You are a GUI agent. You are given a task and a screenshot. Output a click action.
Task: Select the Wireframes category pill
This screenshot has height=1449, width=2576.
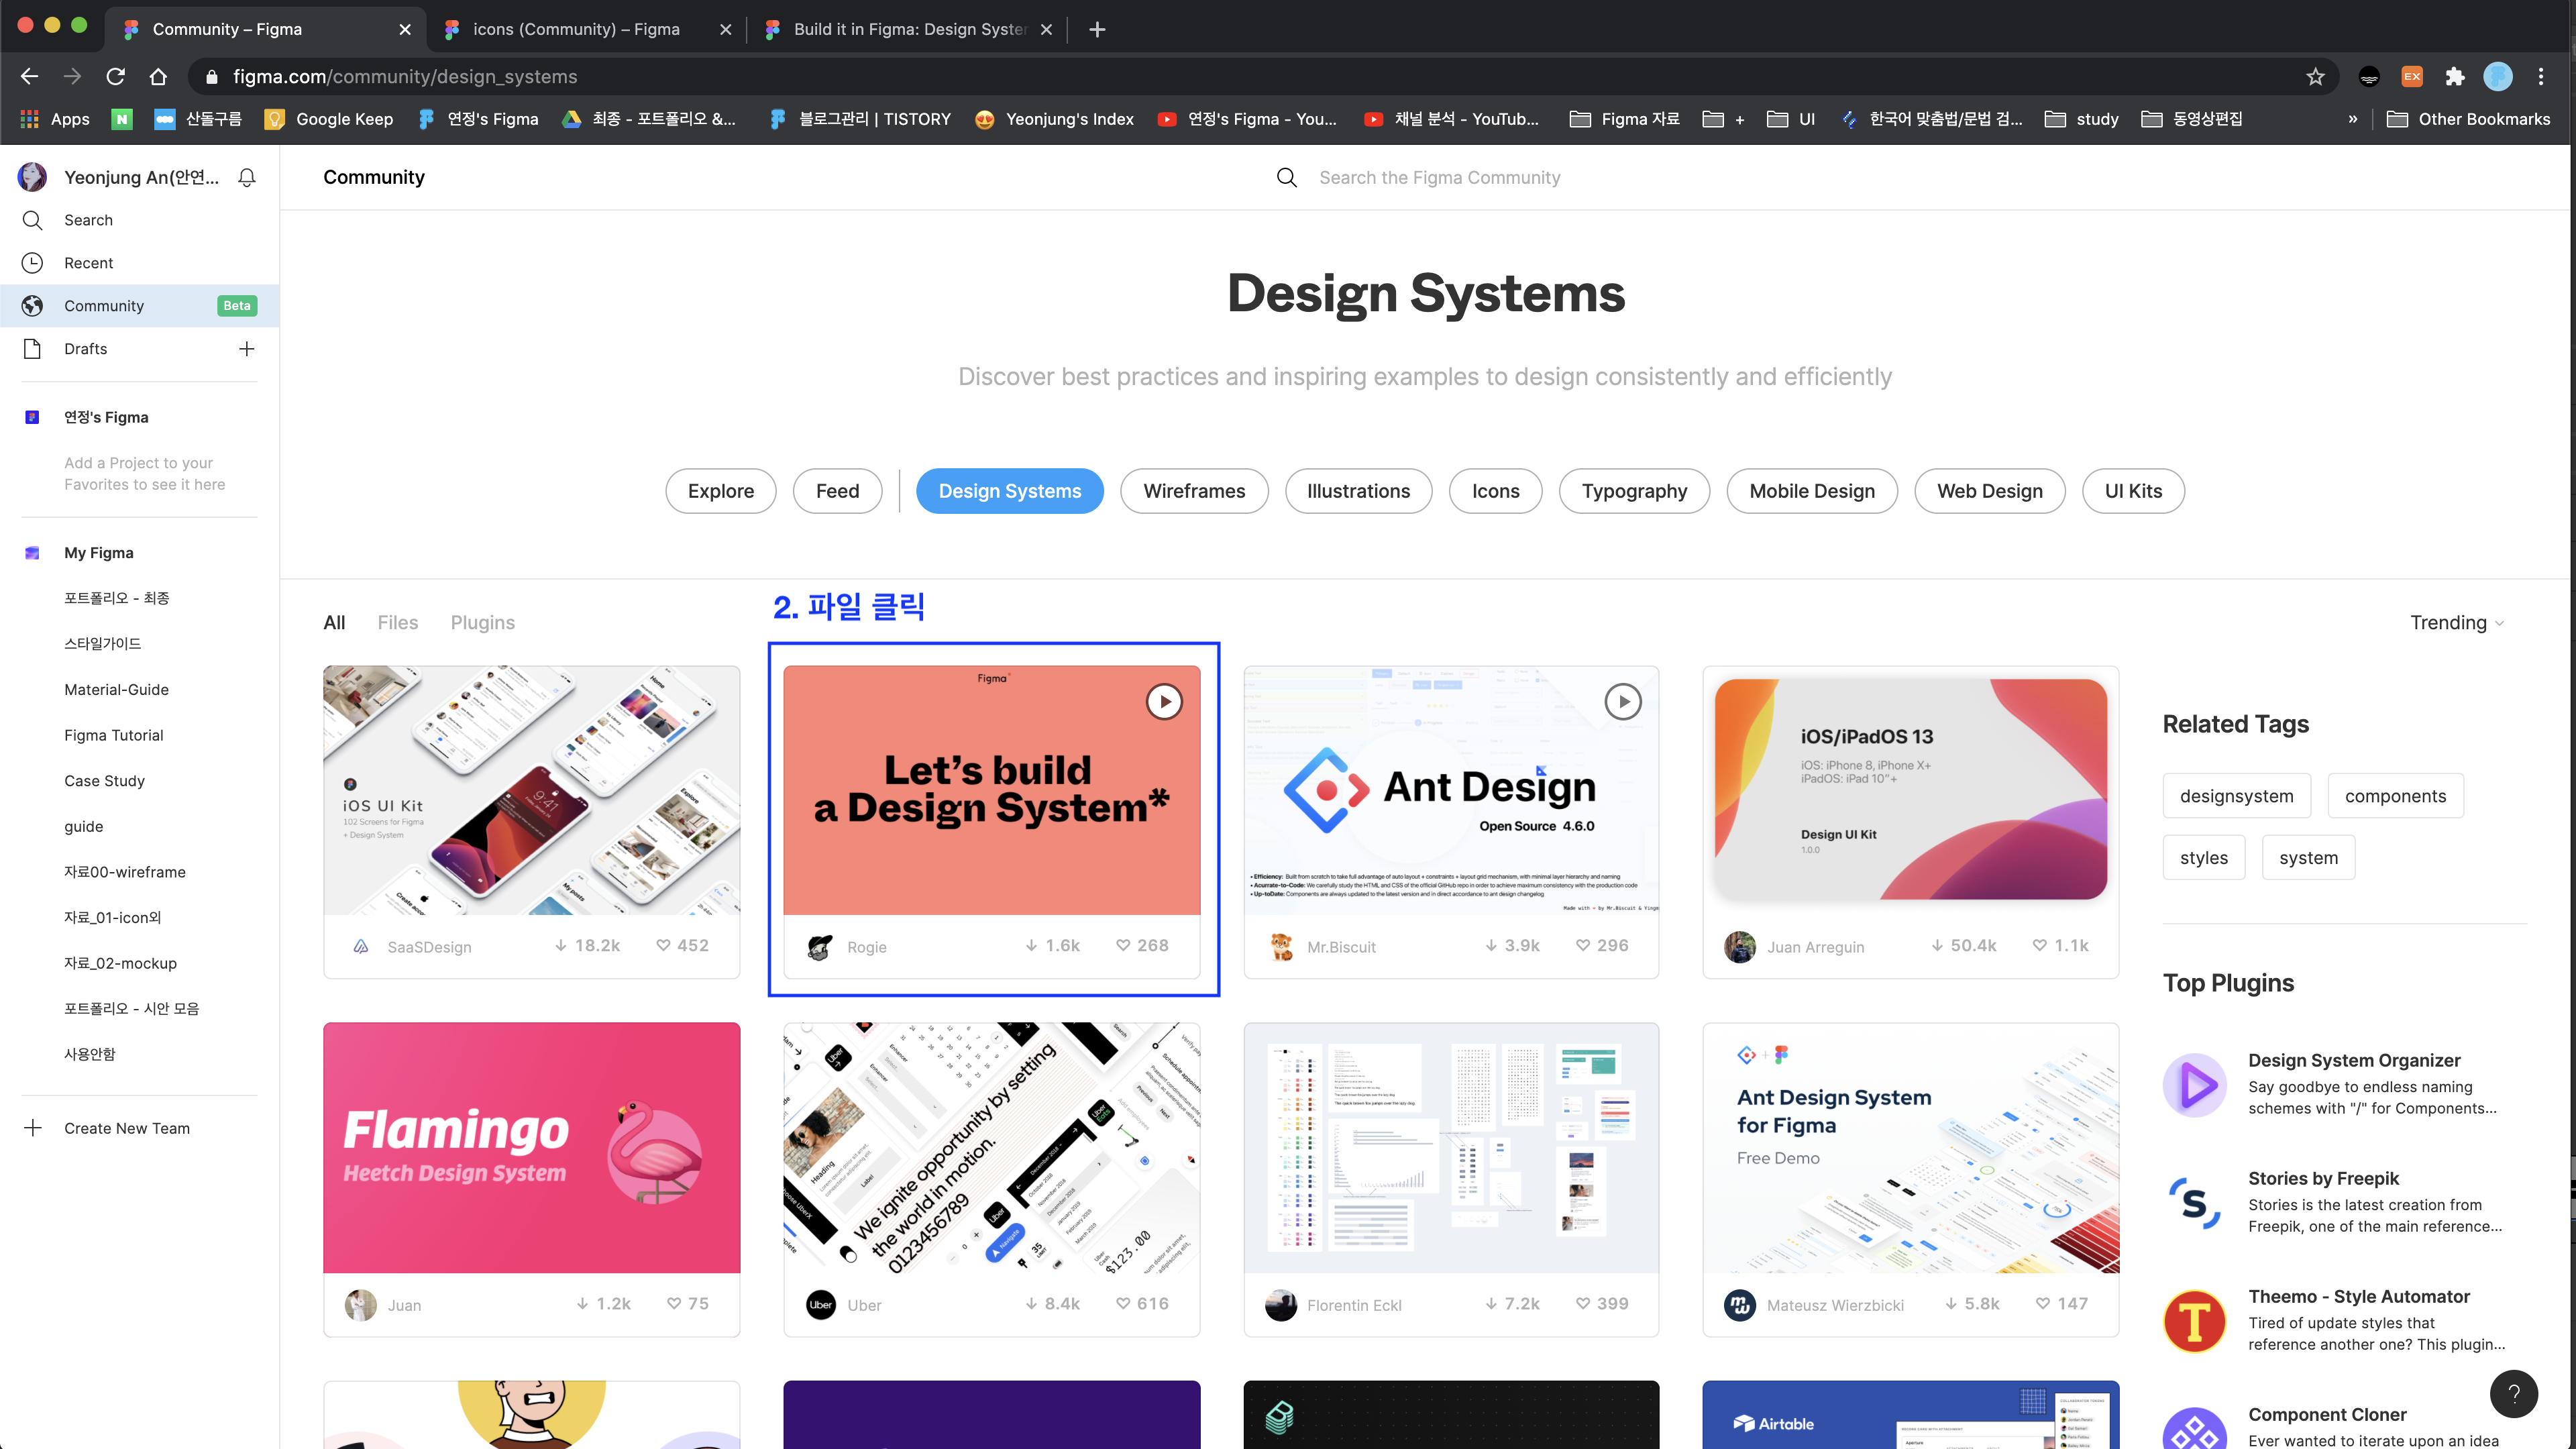click(1193, 491)
